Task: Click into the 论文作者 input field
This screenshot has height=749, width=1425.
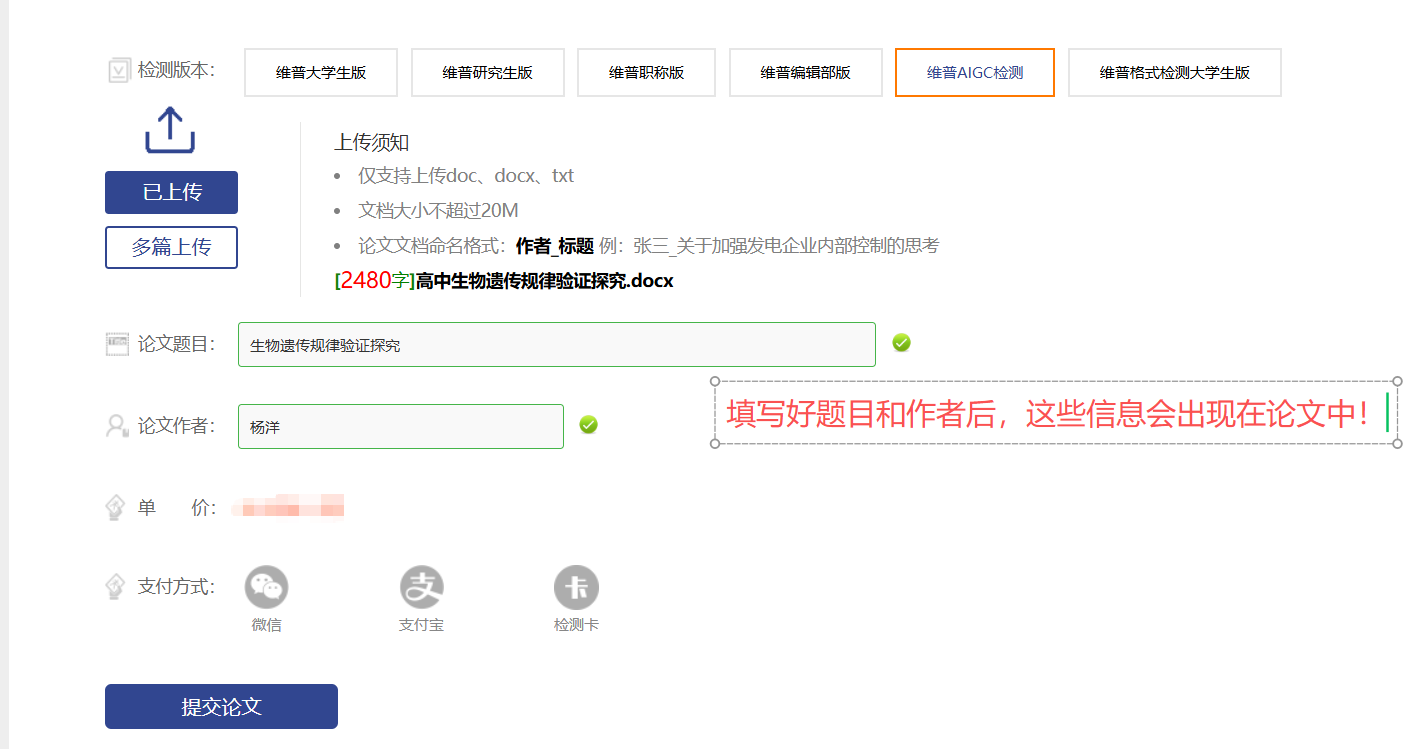Action: point(400,427)
